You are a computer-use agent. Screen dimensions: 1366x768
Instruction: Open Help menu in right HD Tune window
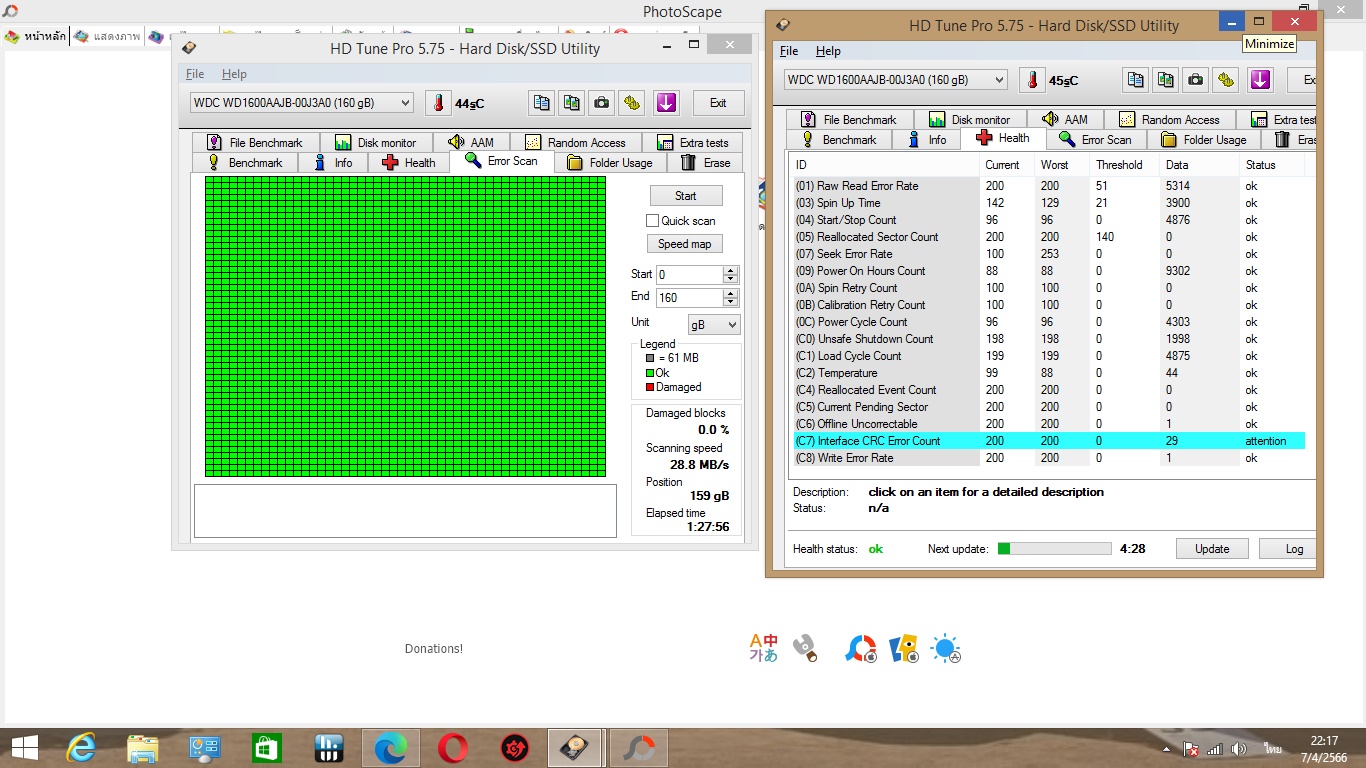coord(828,51)
